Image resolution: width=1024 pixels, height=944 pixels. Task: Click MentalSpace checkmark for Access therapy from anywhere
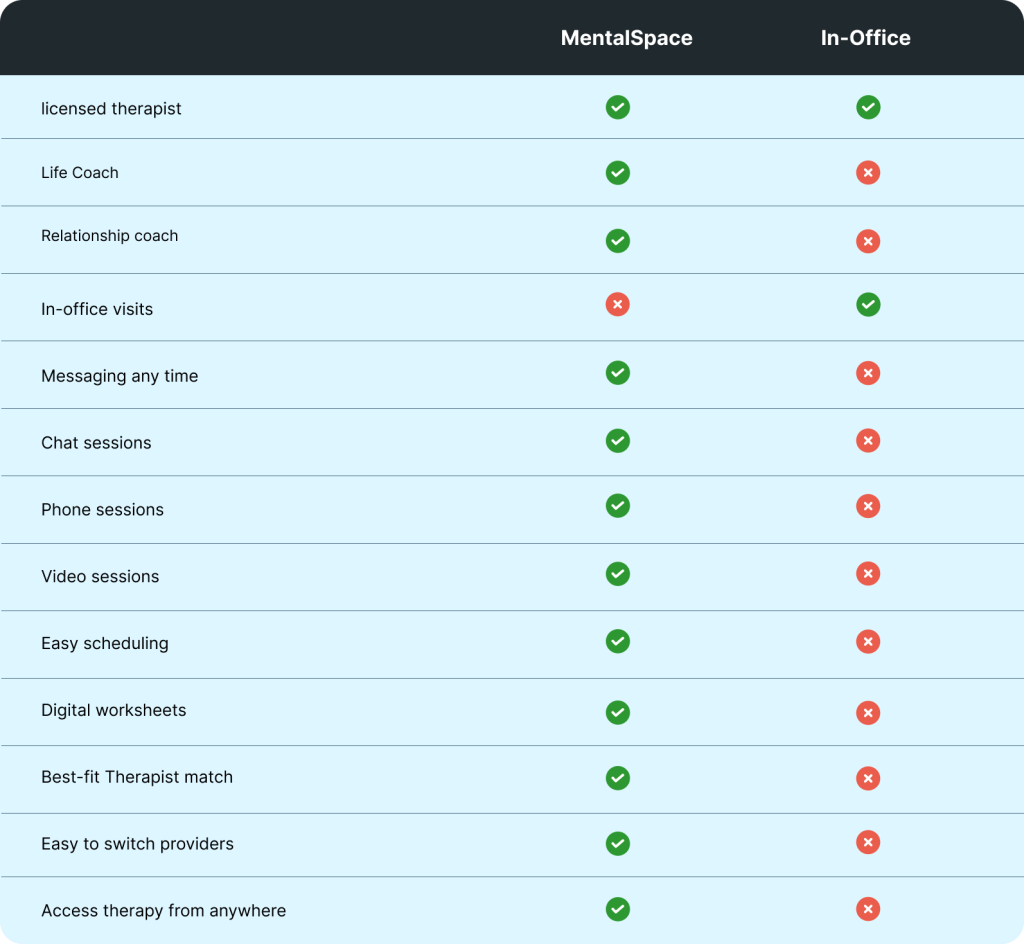(x=618, y=909)
